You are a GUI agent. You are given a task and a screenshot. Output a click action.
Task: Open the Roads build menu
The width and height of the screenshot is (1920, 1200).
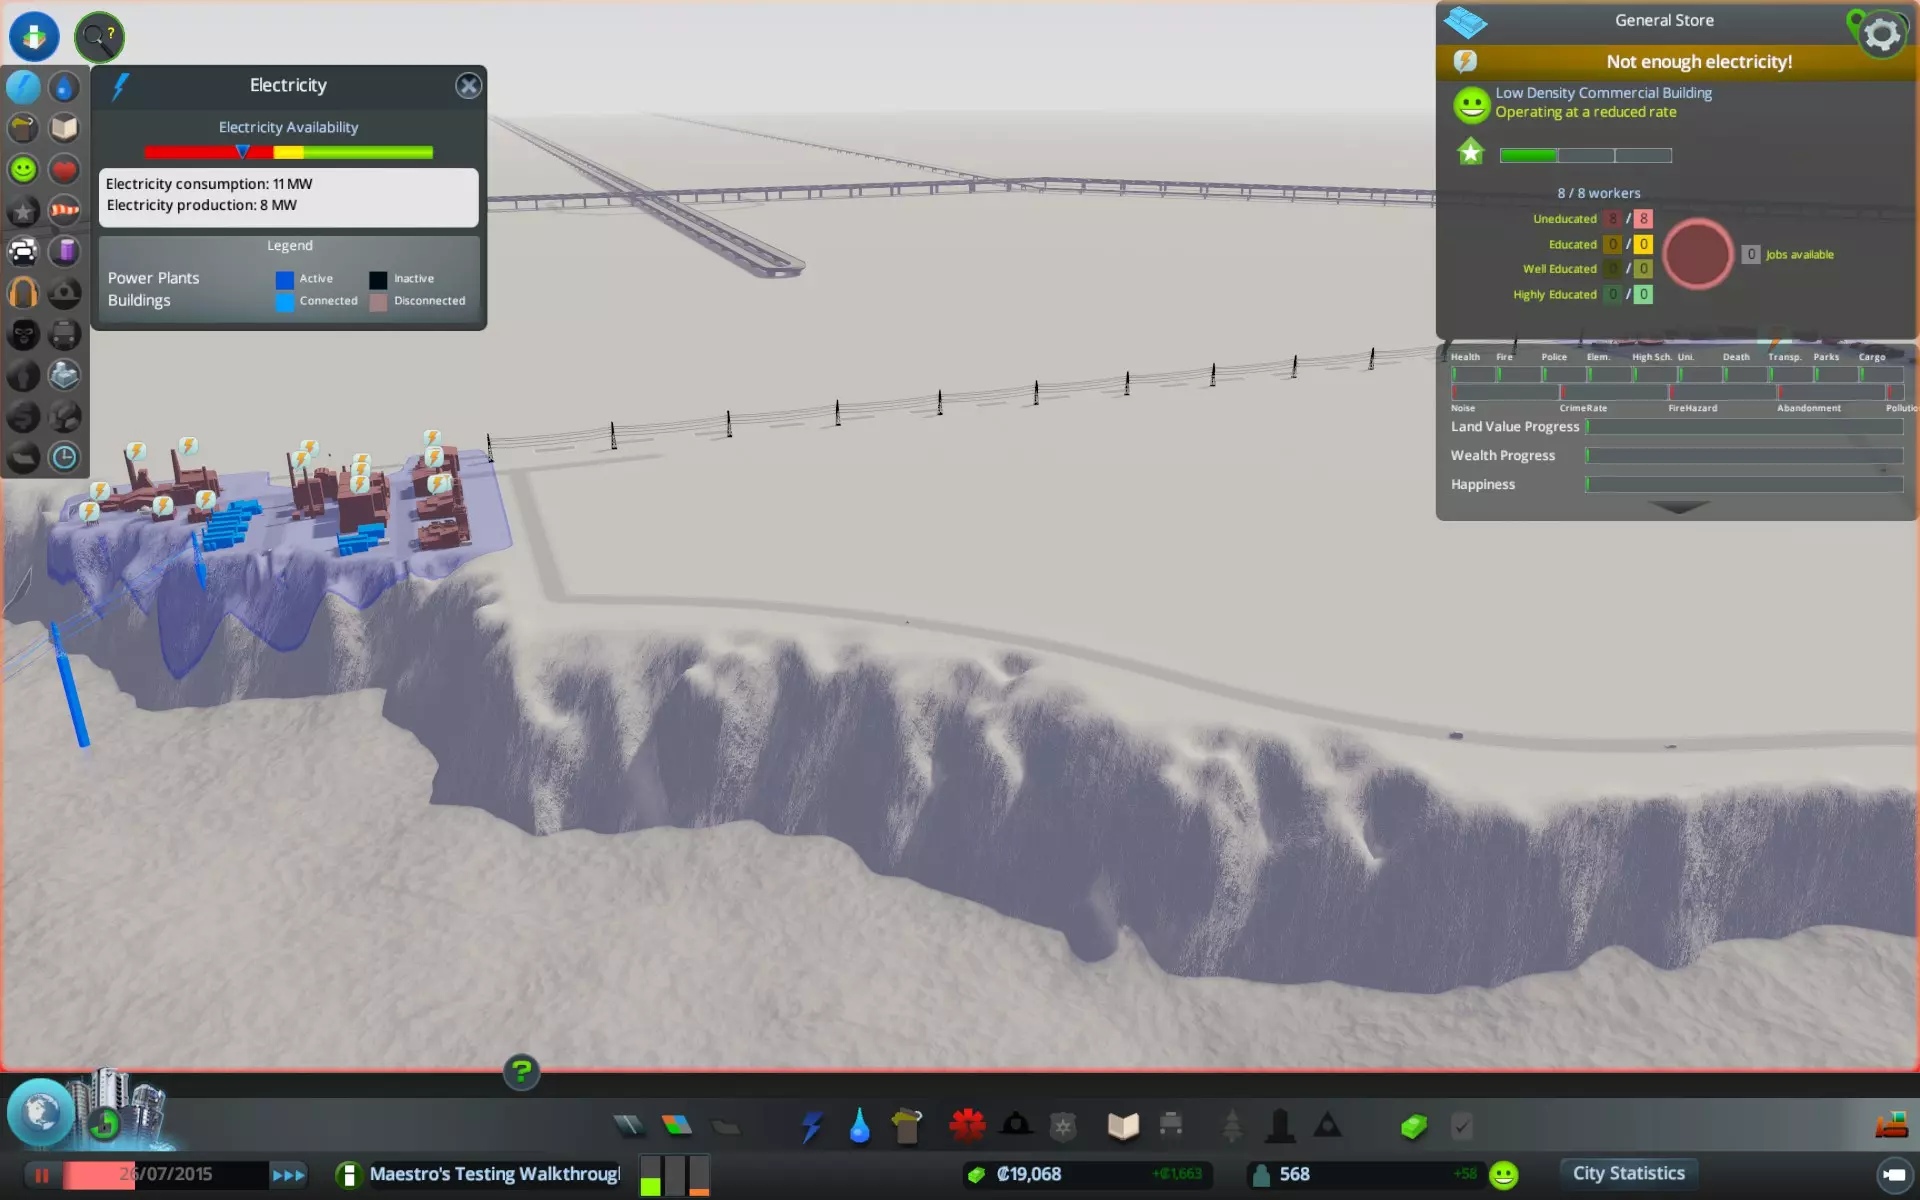[x=629, y=1127]
